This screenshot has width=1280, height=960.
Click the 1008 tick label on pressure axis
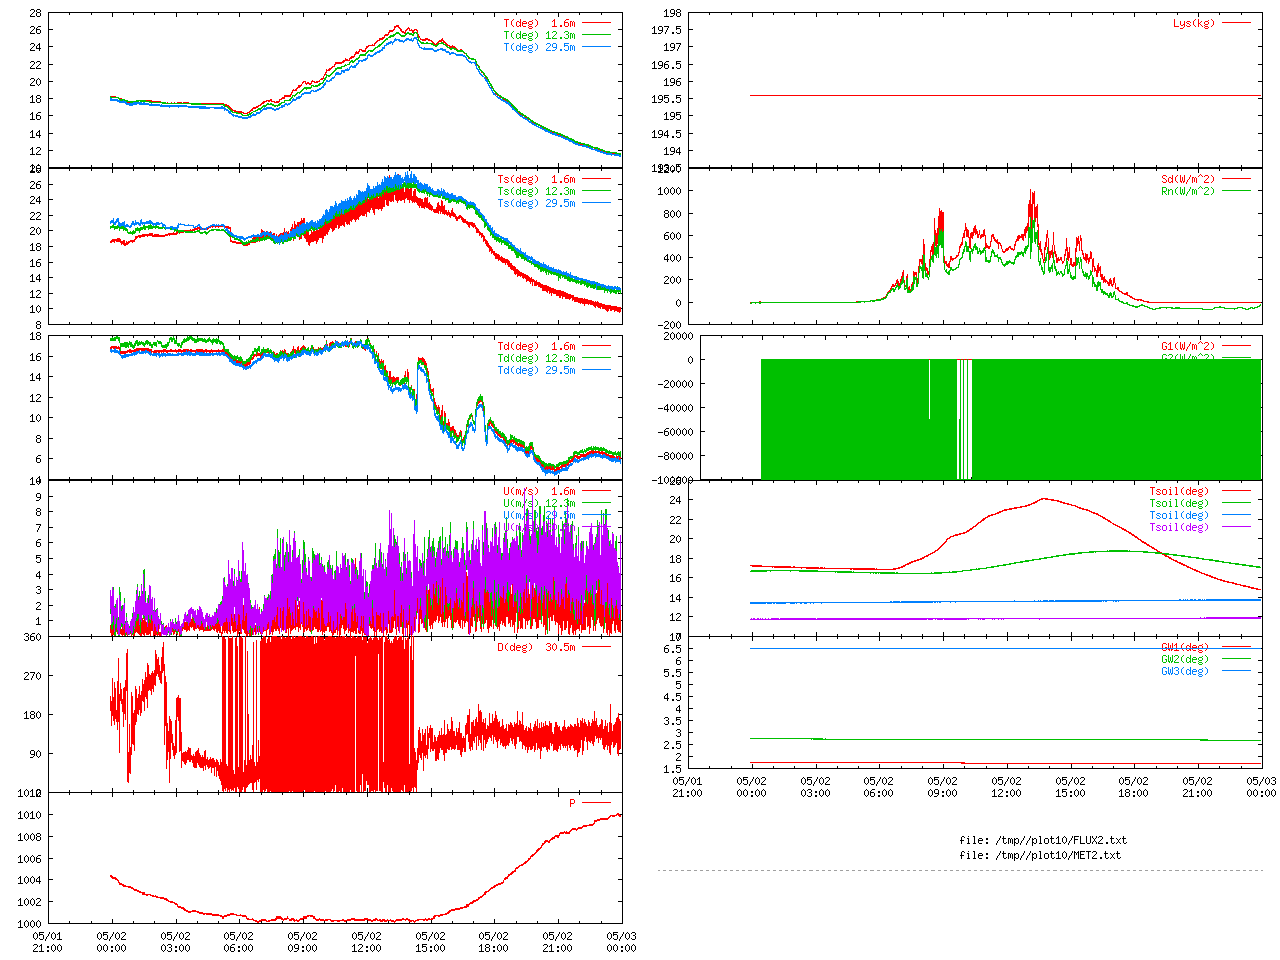point(30,837)
